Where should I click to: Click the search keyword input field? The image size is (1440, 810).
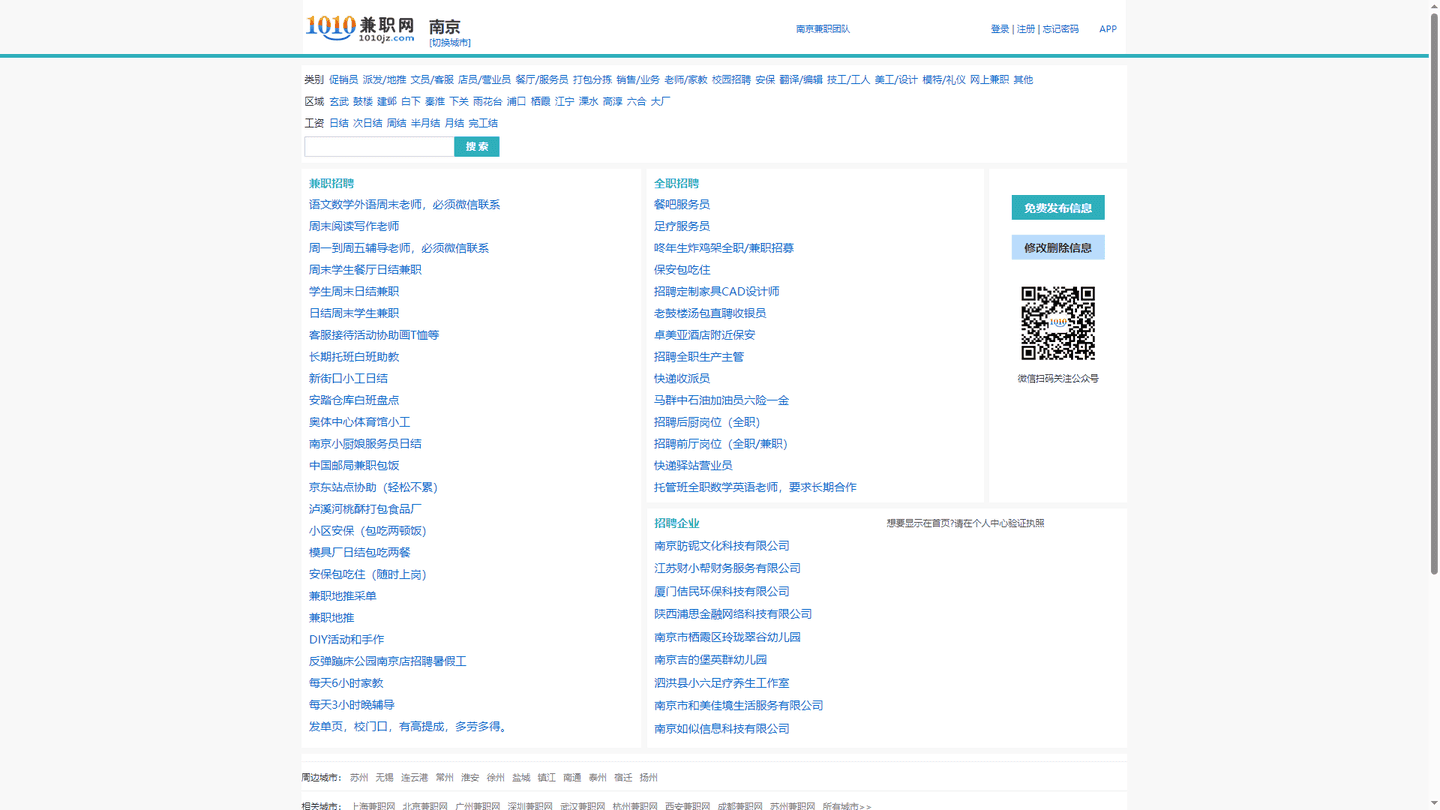pos(379,146)
